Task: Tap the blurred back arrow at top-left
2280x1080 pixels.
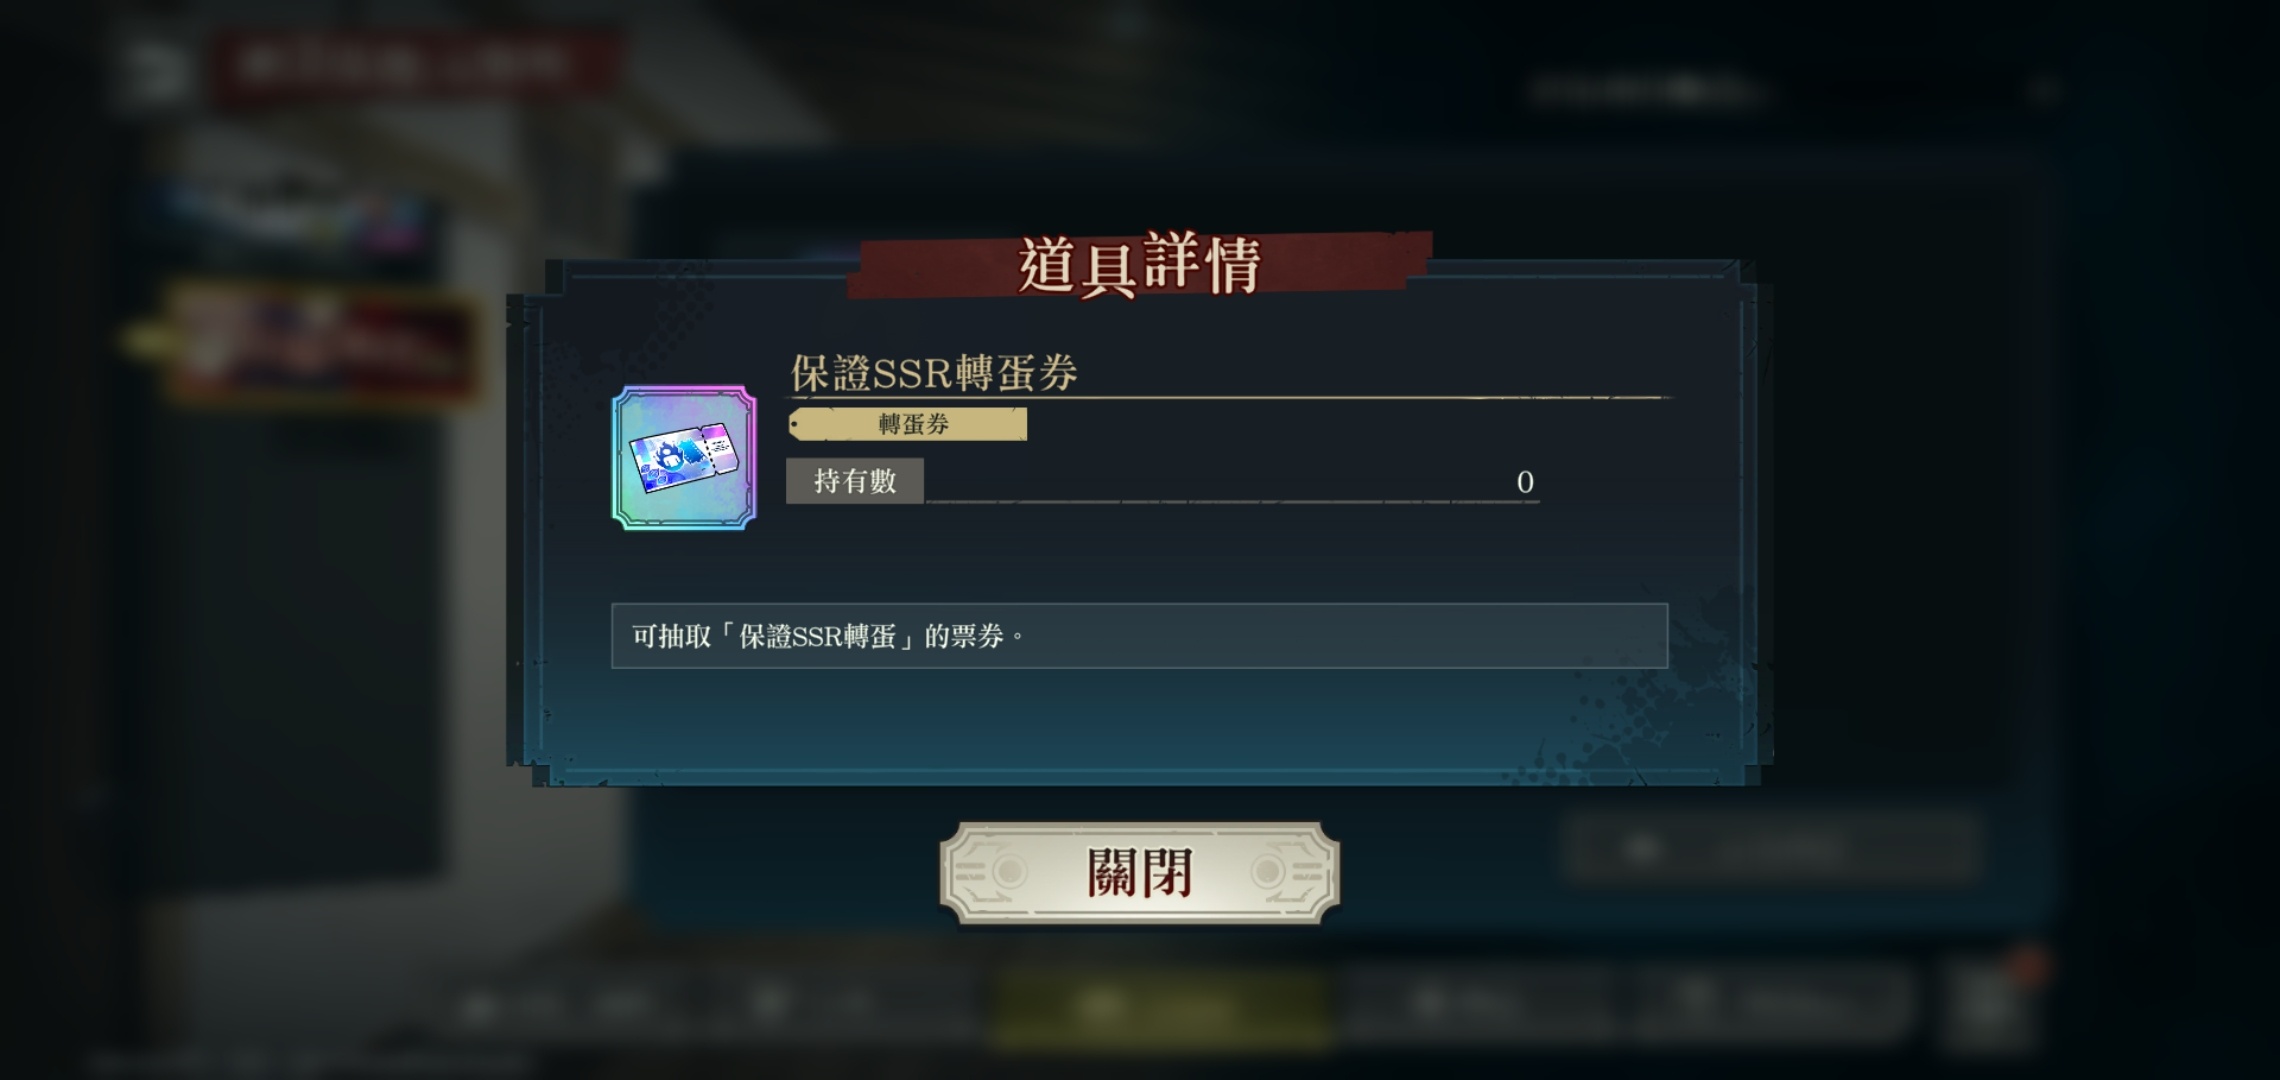Action: click(150, 70)
